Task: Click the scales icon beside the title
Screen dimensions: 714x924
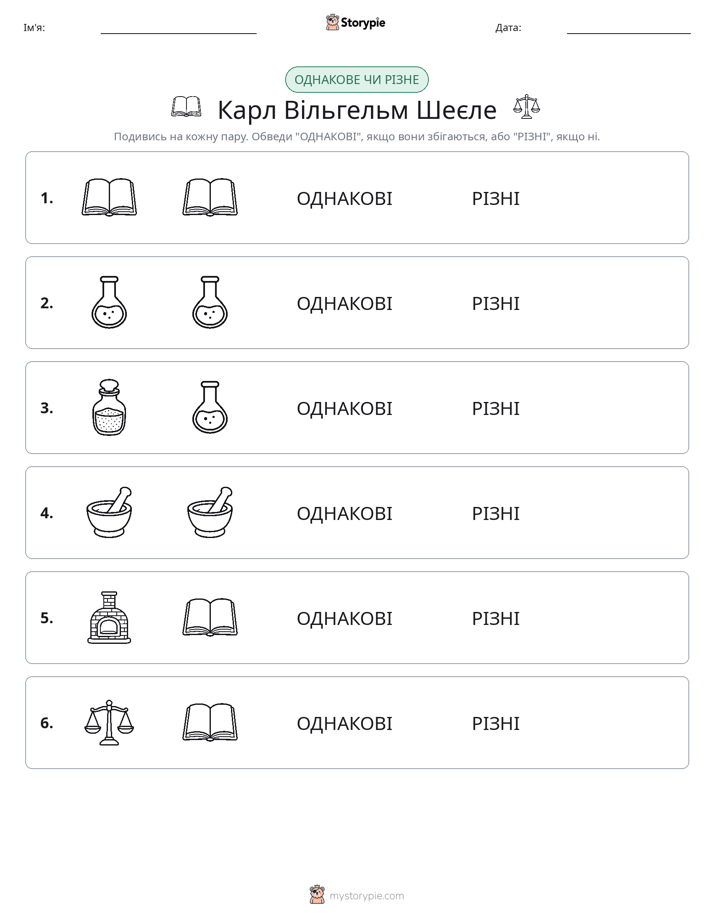Action: point(526,107)
